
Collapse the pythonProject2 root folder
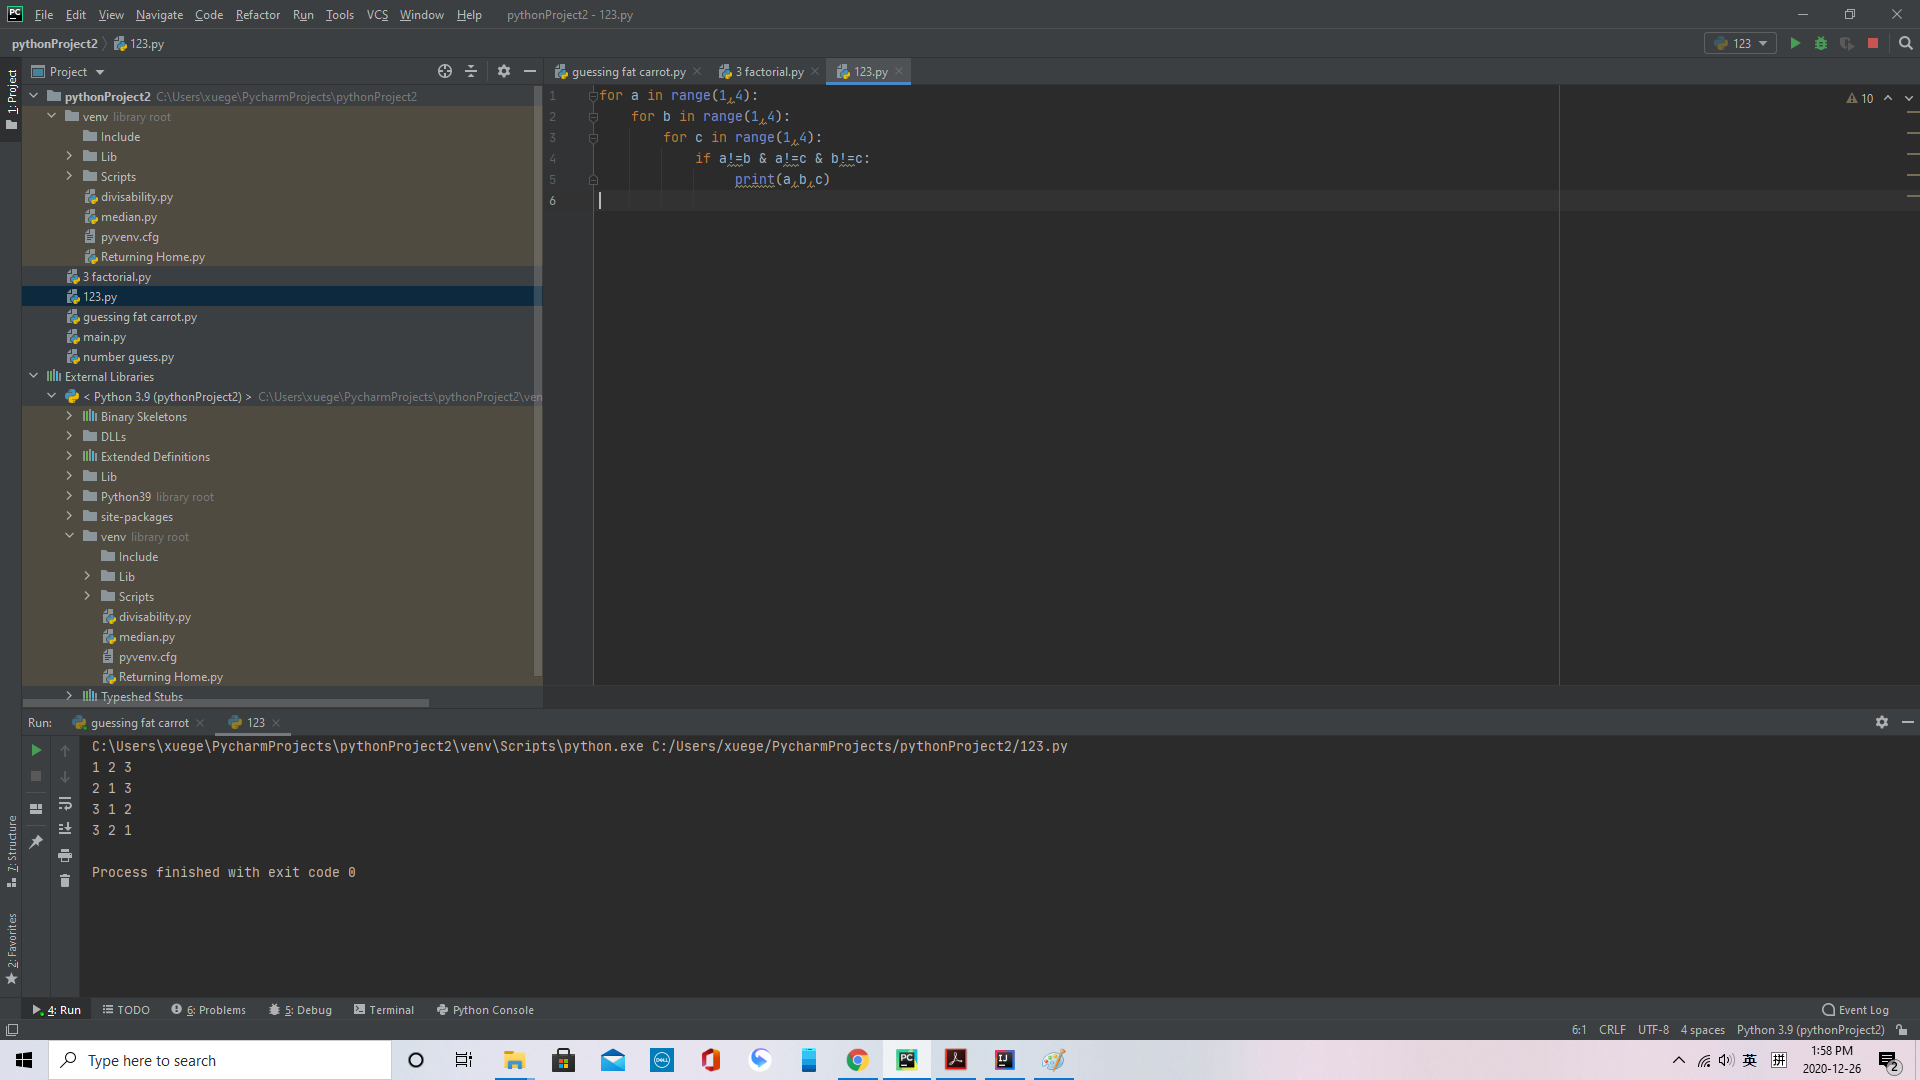pos(34,96)
